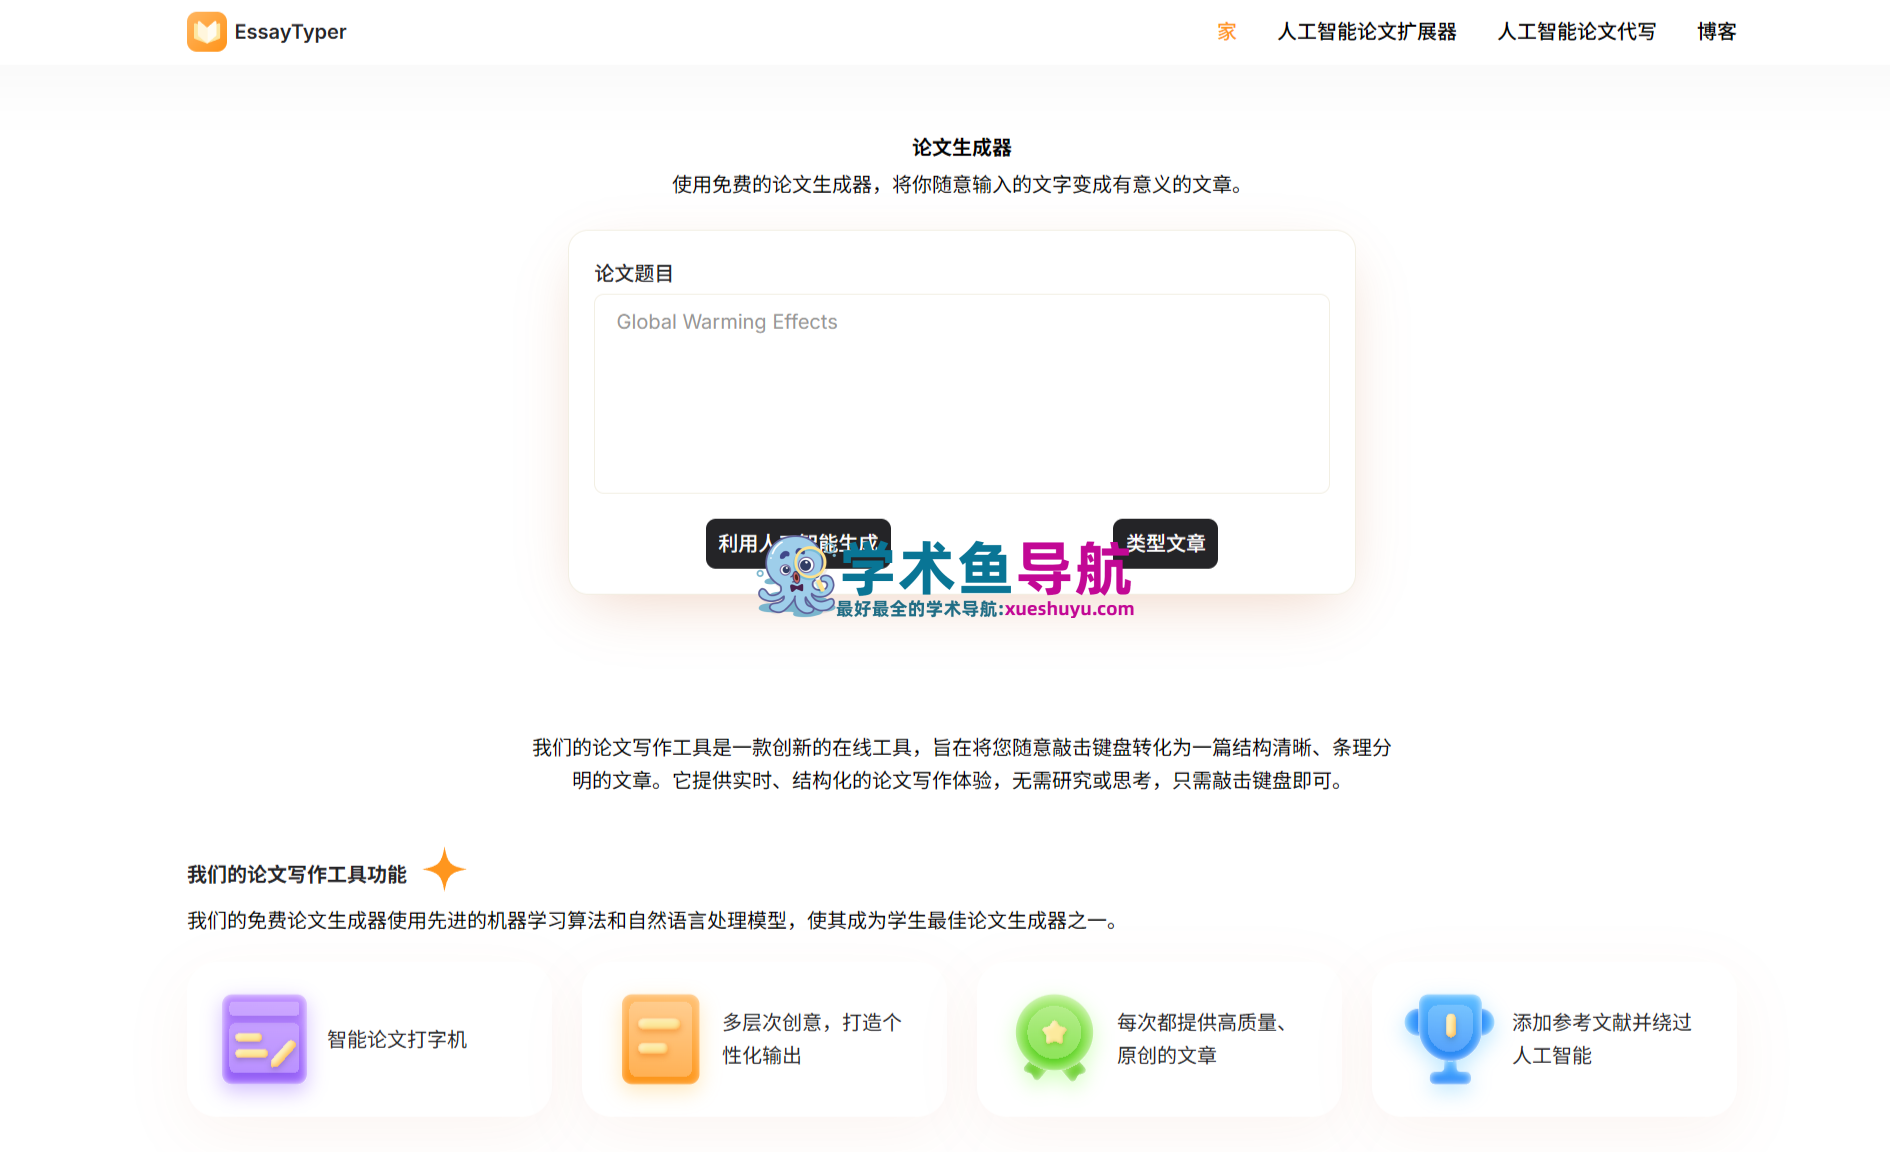Open the 博客 blog link

[x=1717, y=32]
